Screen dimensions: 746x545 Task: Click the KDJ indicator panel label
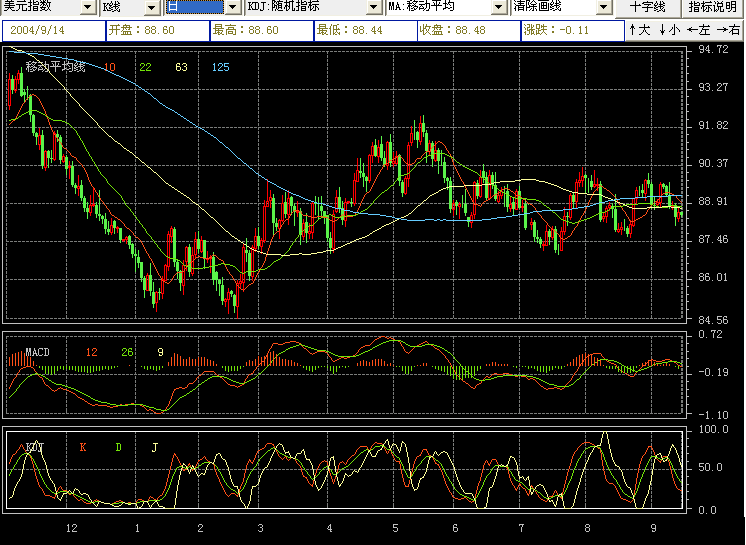pyautogui.click(x=35, y=447)
